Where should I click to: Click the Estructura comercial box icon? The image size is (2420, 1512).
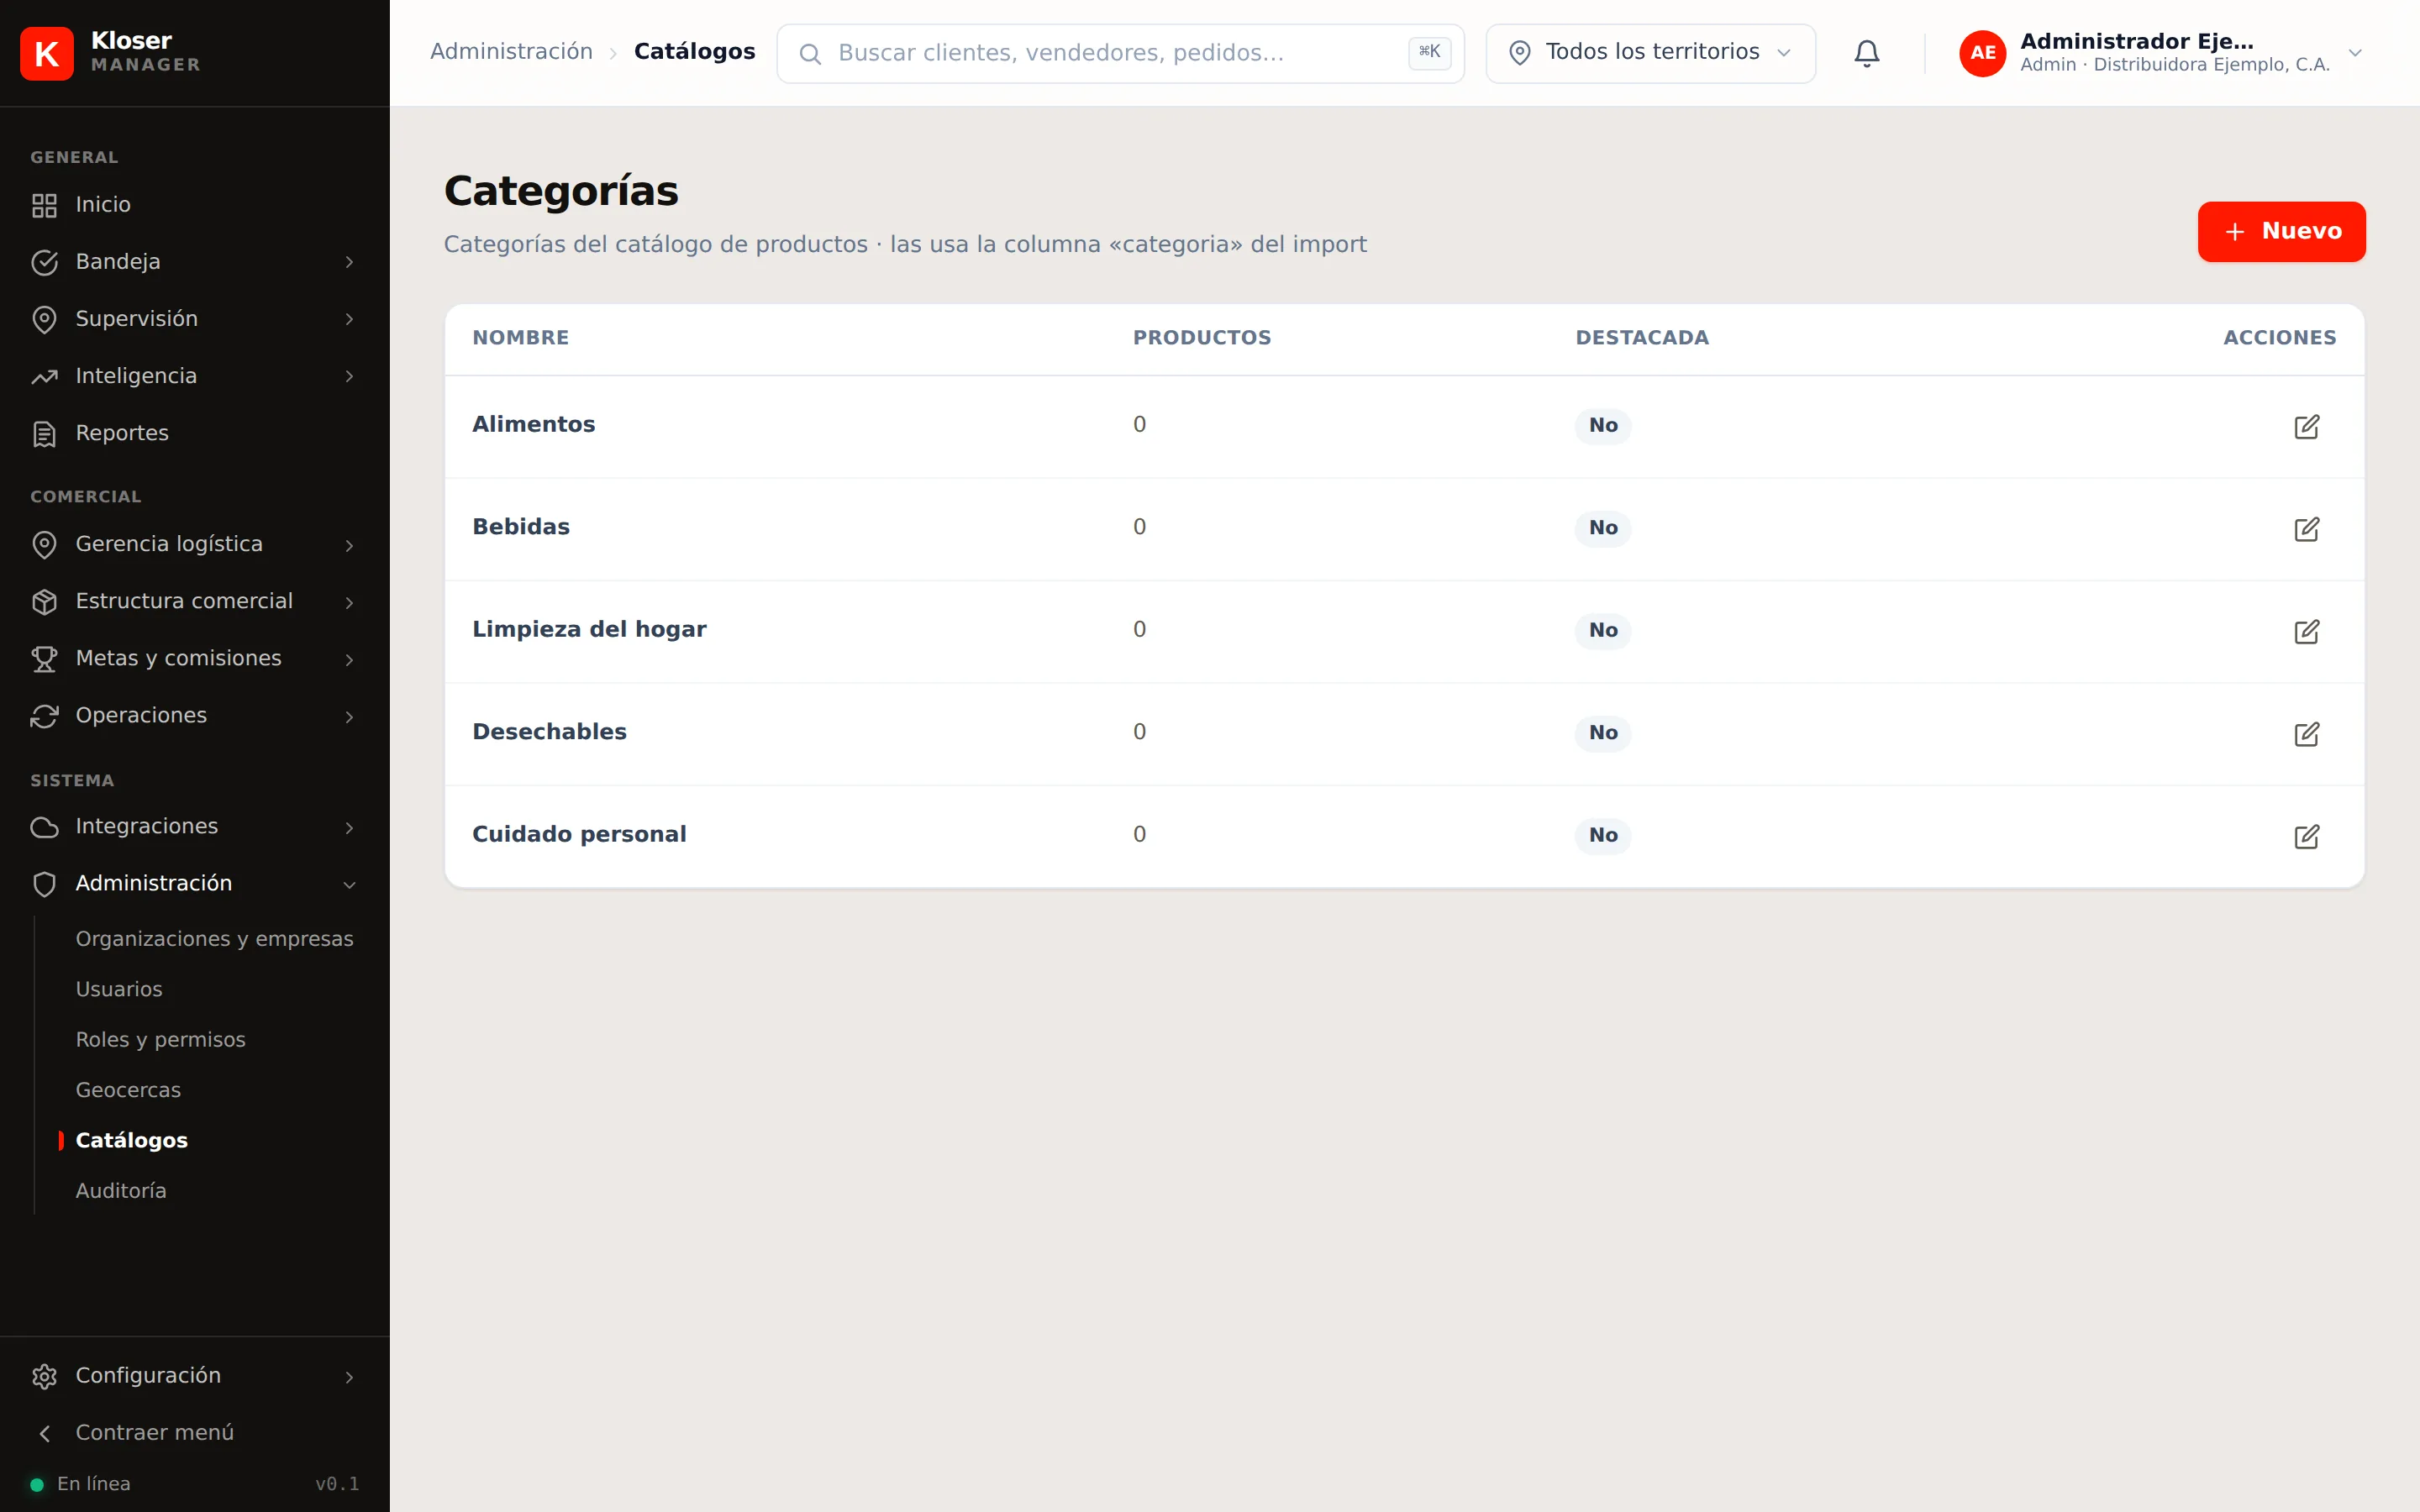(x=44, y=601)
